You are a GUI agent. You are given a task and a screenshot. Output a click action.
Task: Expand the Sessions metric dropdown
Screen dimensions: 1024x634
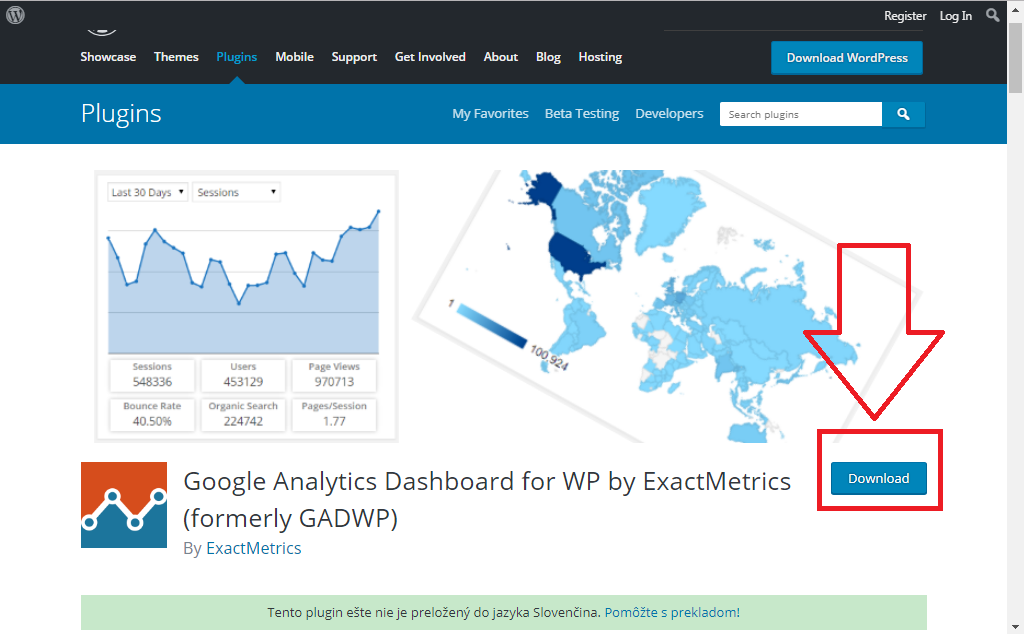tap(236, 192)
